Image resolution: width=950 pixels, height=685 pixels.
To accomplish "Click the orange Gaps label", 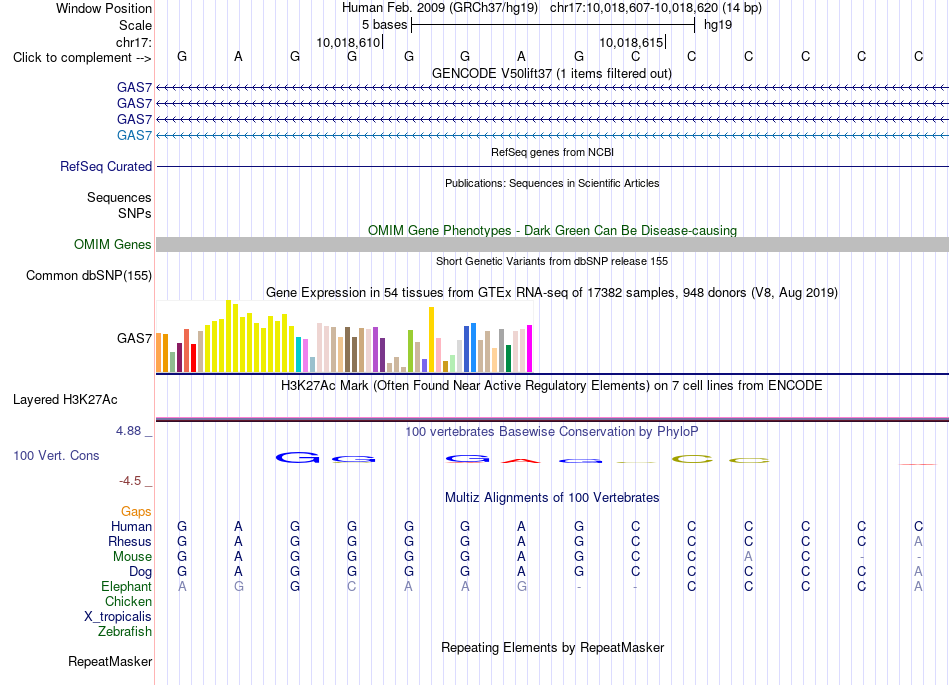I will coord(136,512).
